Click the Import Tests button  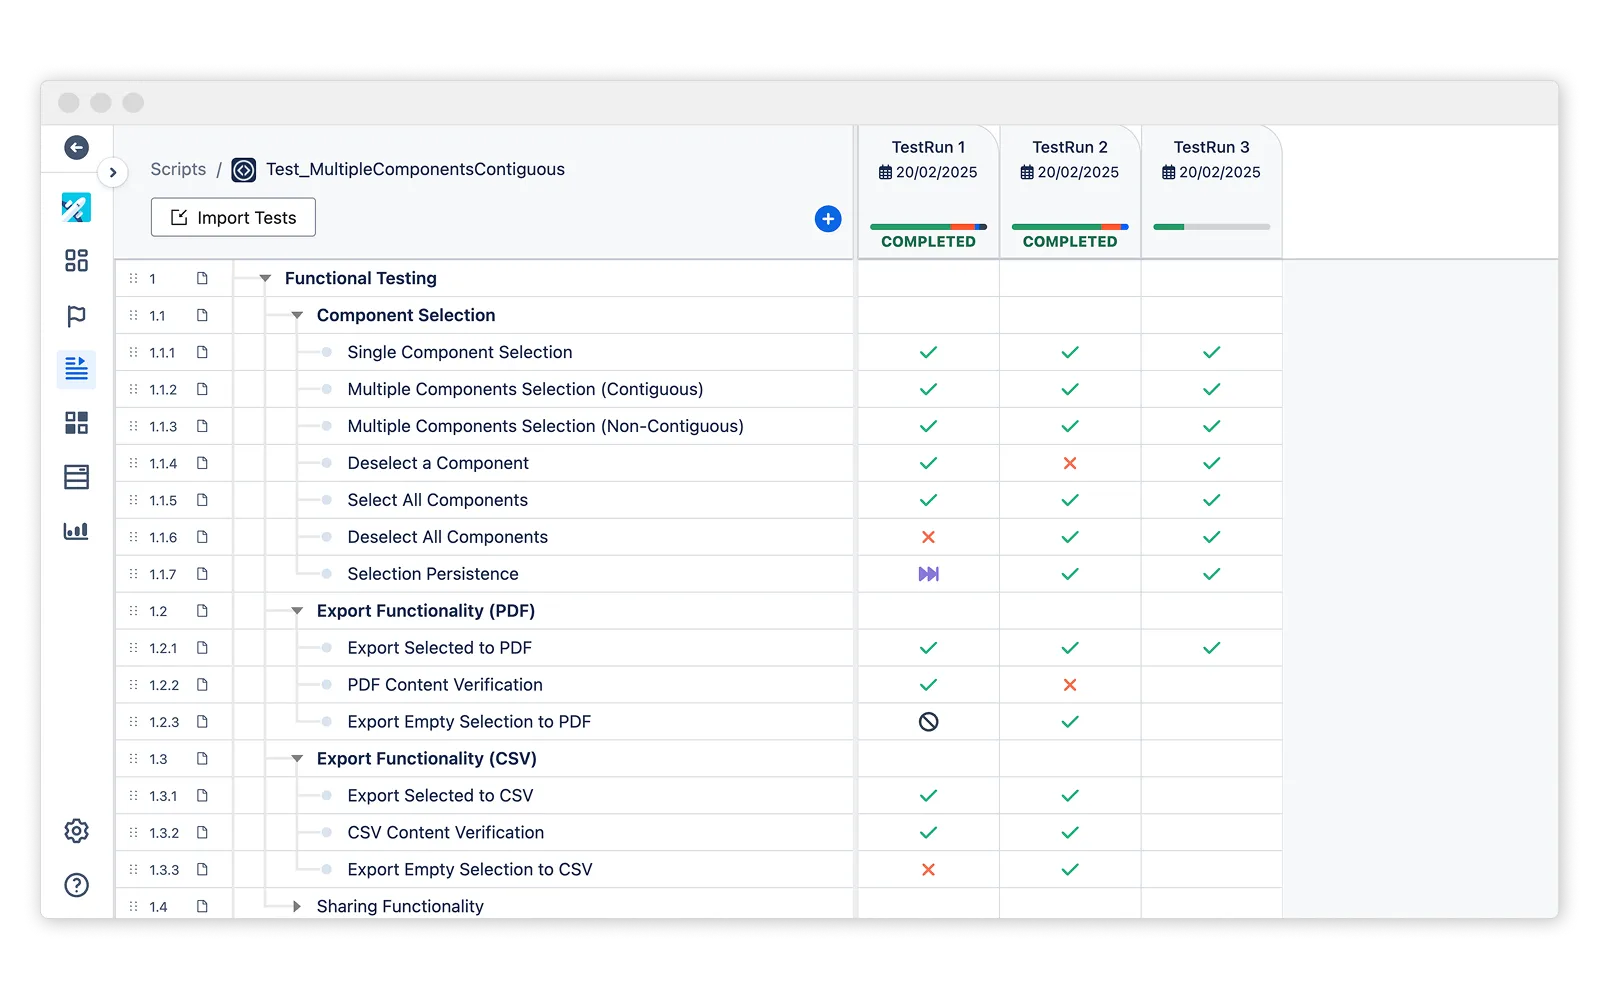click(x=233, y=218)
